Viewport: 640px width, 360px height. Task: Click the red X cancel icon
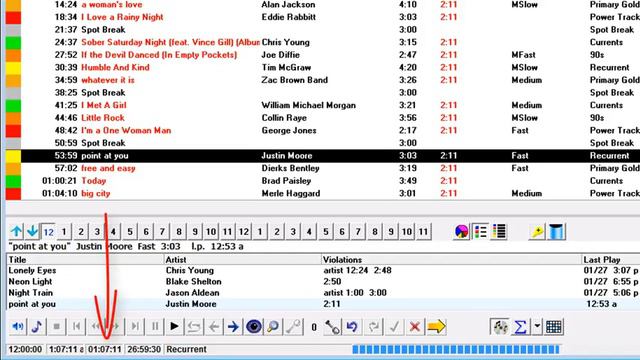click(x=415, y=327)
